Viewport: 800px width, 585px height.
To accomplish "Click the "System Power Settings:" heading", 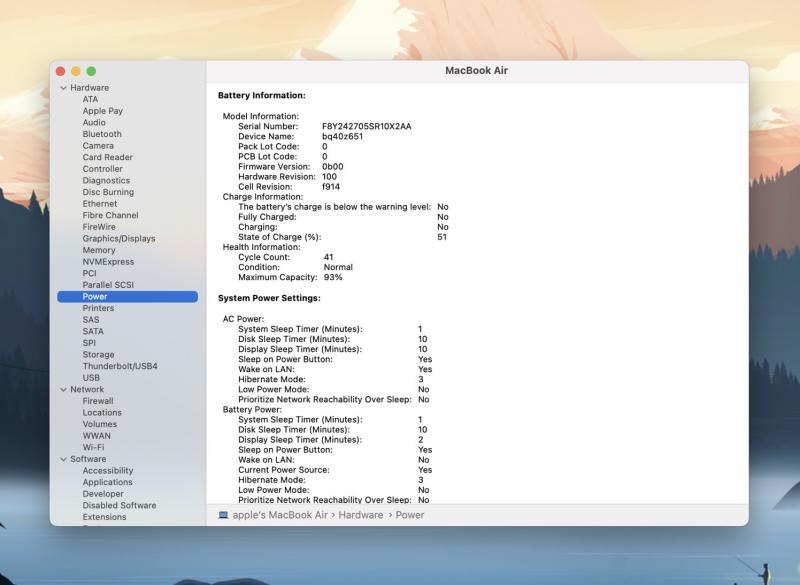I will [269, 298].
